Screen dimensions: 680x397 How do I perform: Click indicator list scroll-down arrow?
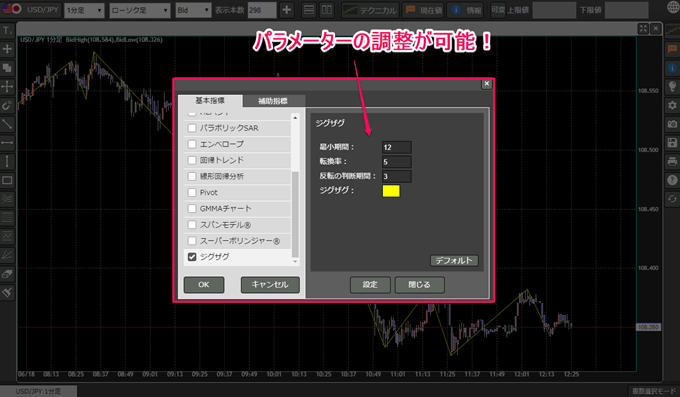[x=295, y=261]
